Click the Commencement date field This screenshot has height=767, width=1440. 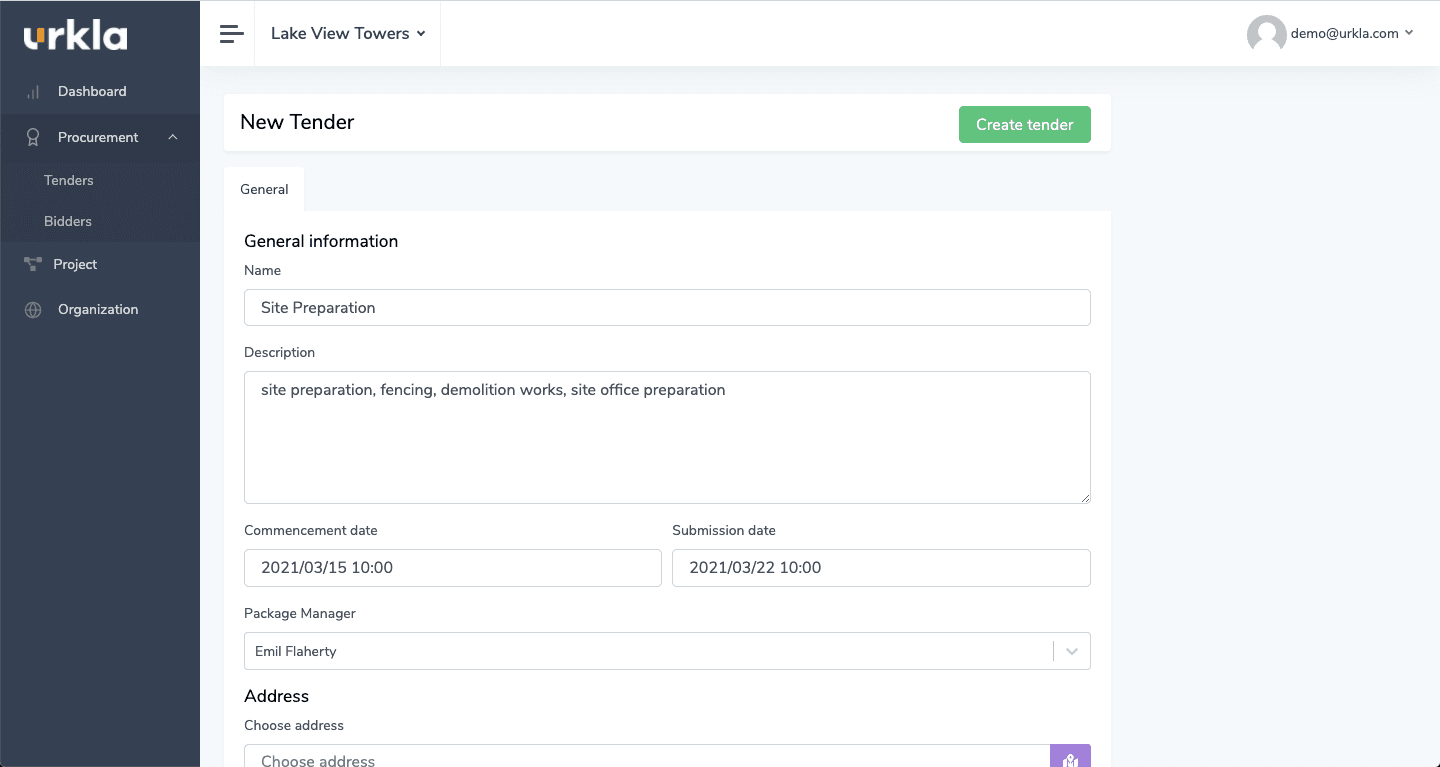[x=452, y=568]
